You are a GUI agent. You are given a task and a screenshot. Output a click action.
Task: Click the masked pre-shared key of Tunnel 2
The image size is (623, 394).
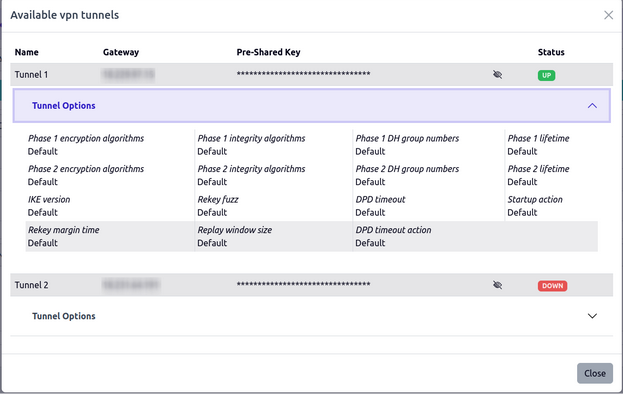(x=304, y=284)
